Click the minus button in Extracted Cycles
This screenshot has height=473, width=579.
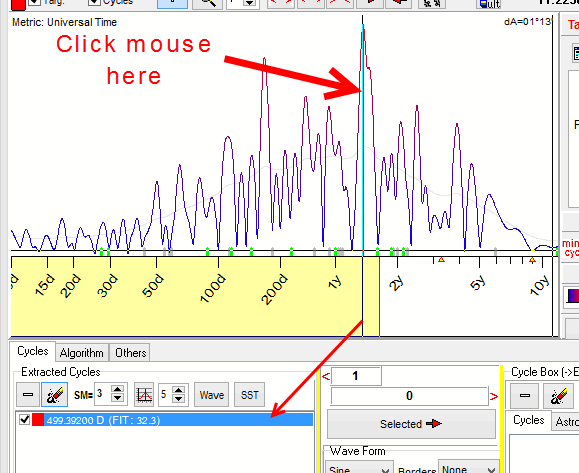pos(28,394)
